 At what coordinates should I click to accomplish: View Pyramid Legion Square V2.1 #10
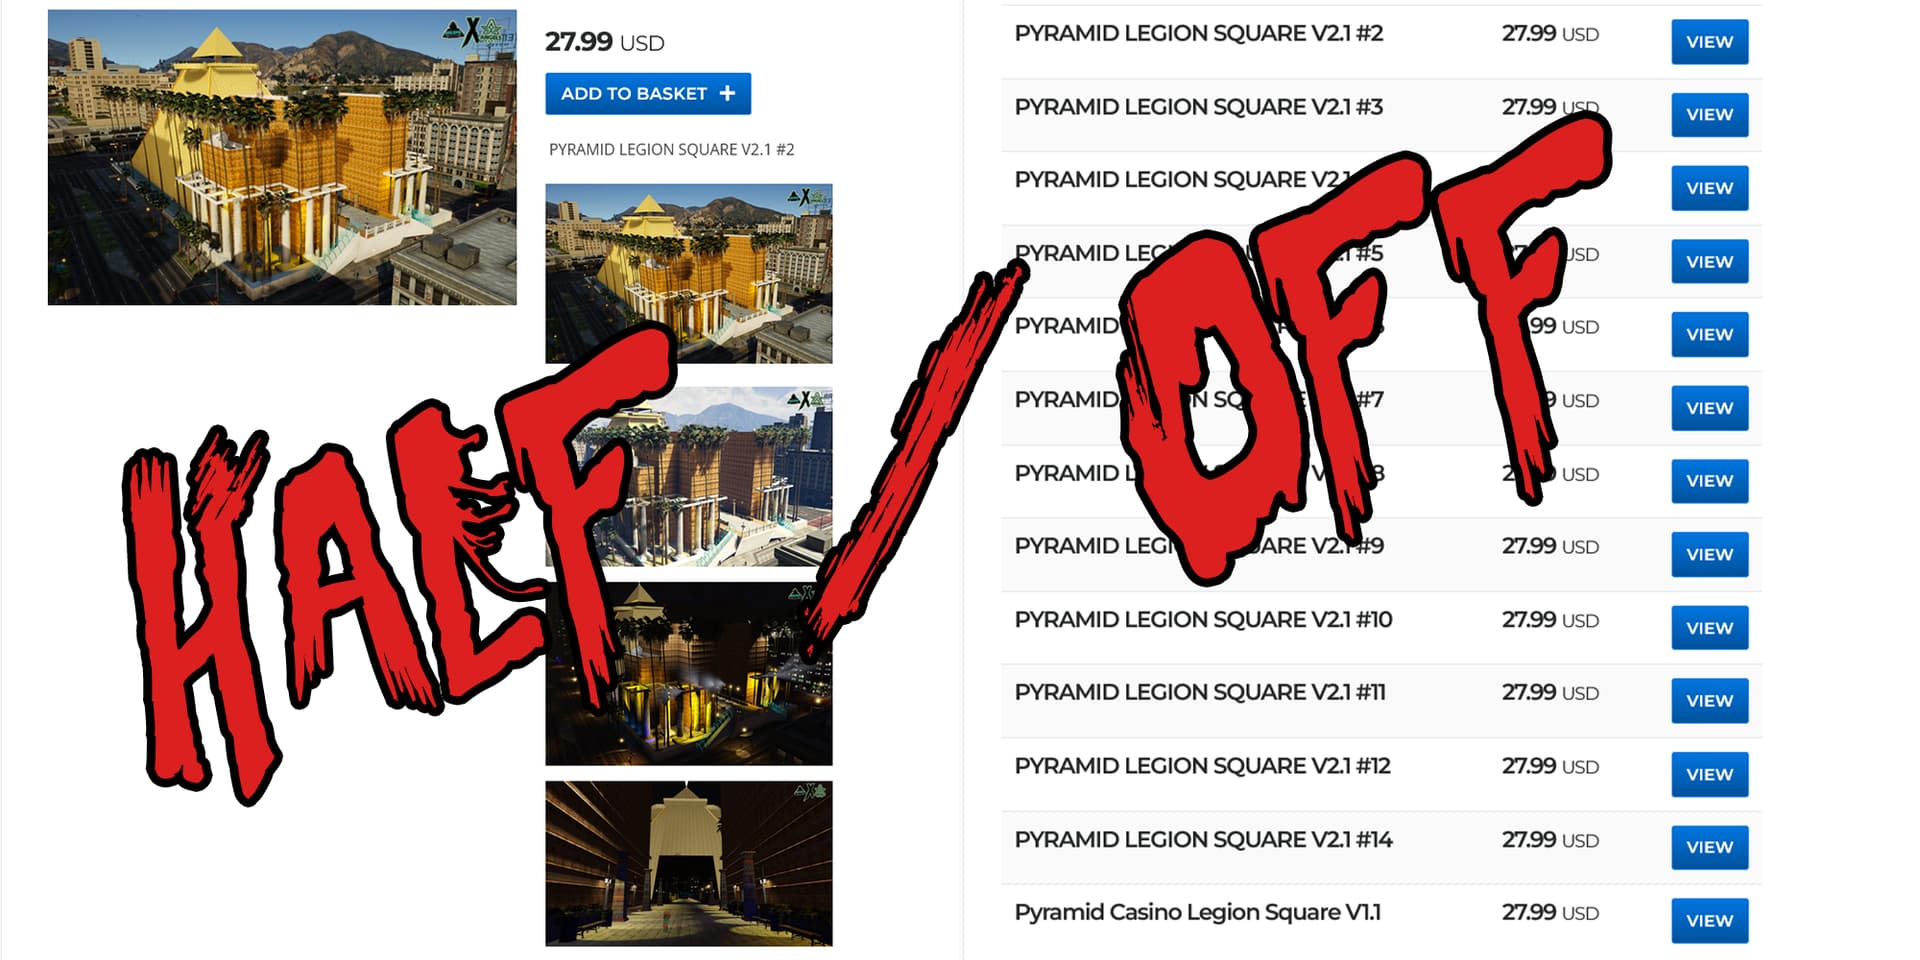1709,628
